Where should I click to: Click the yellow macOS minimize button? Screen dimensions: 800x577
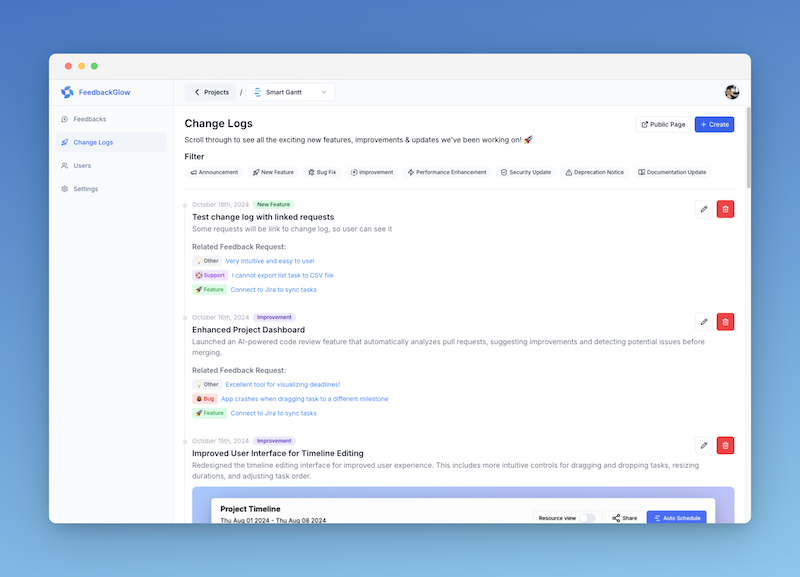(x=81, y=66)
